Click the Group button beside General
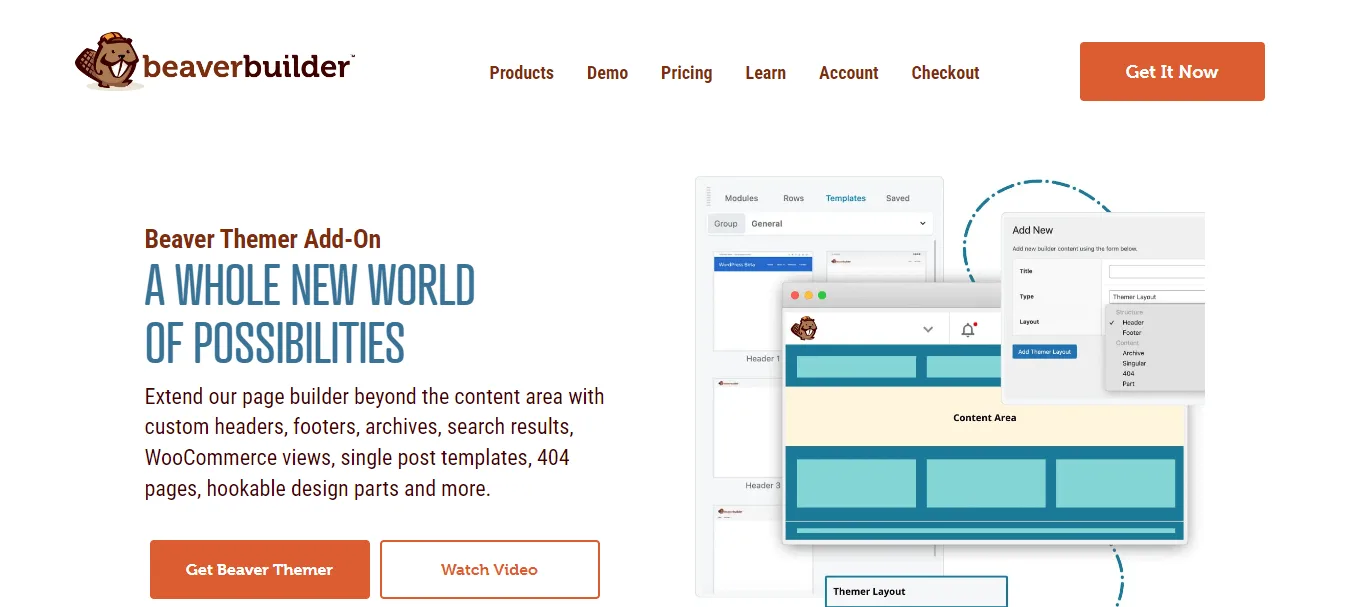The image size is (1349, 607). [726, 224]
